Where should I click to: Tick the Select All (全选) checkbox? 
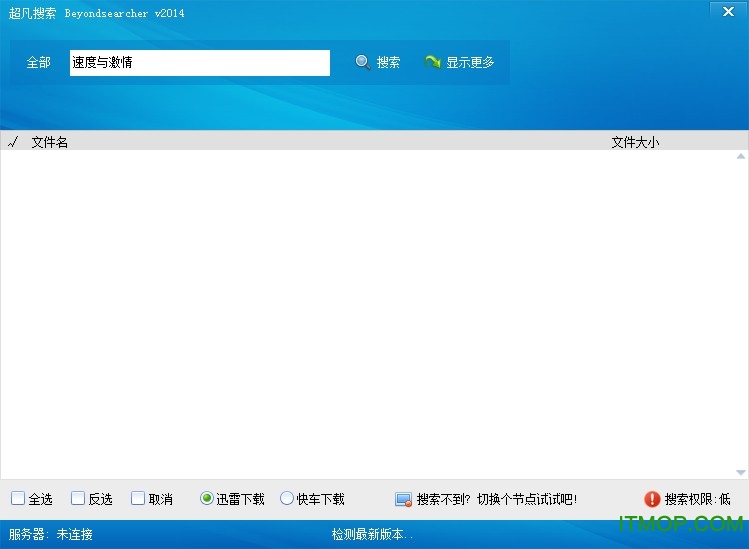tap(18, 499)
